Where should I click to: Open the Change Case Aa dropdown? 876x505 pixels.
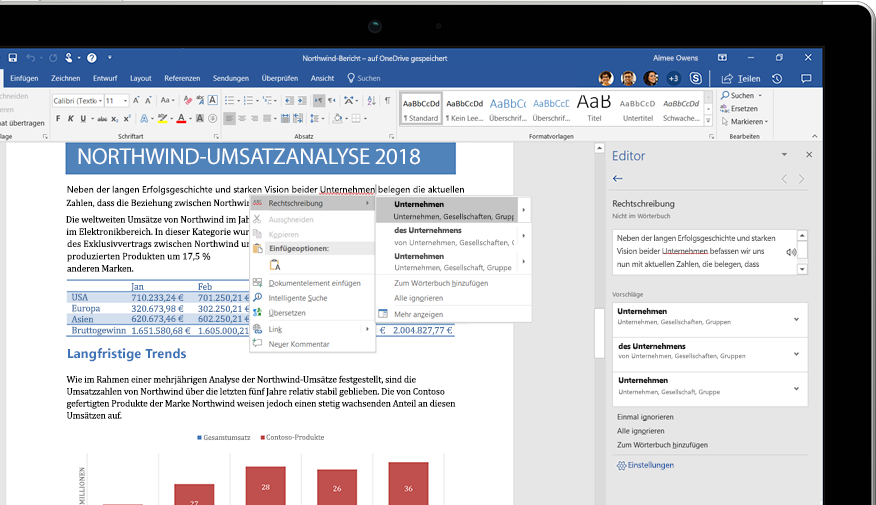(x=168, y=101)
